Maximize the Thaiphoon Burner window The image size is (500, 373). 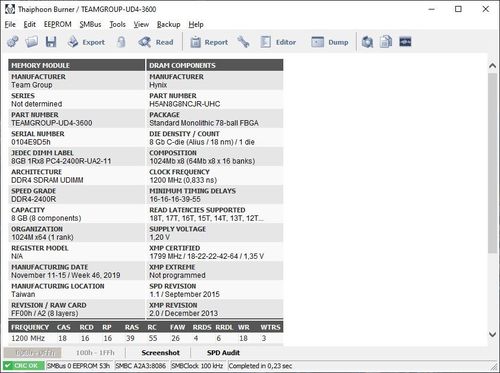tap(458, 9)
